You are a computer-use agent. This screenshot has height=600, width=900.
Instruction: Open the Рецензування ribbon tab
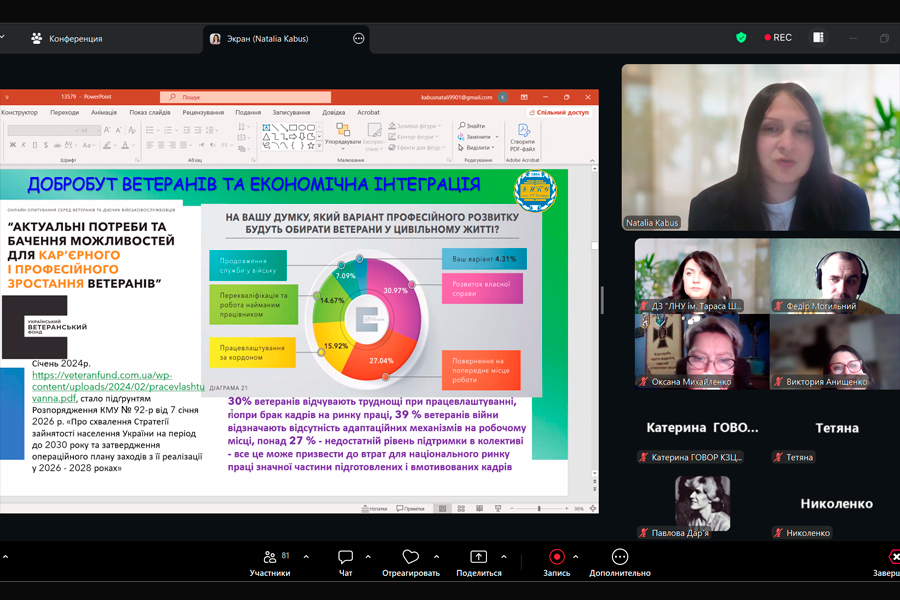pos(203,113)
